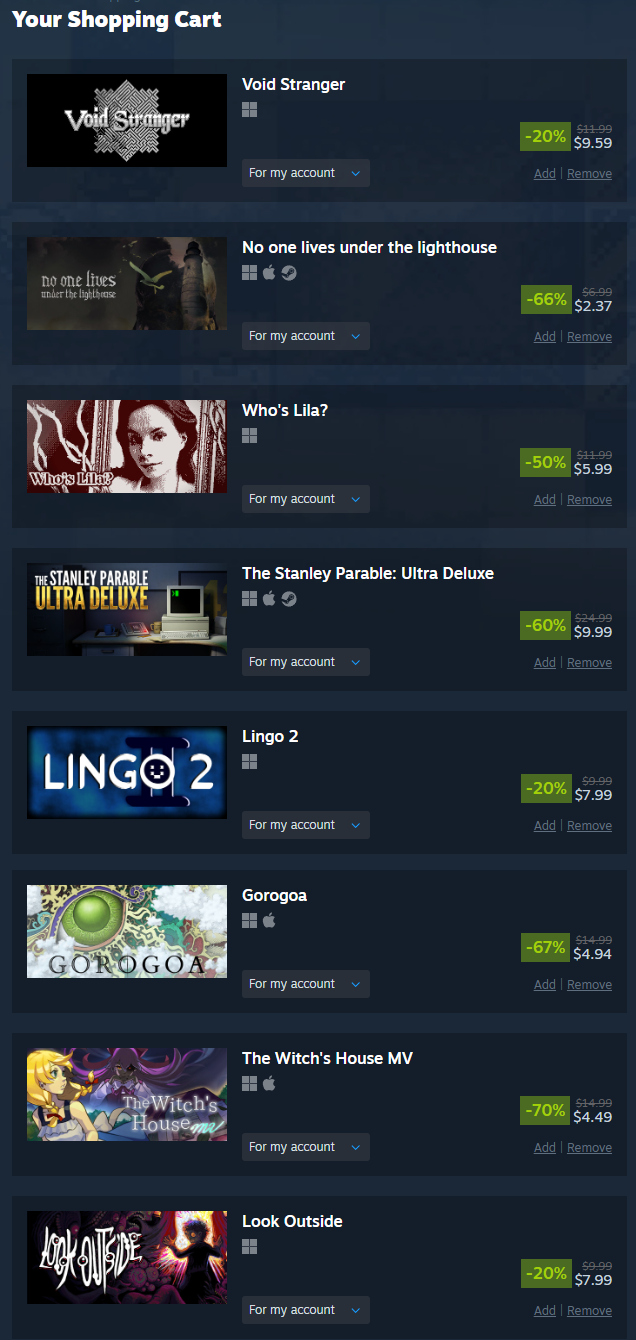Open the account dropdown for Void Stranger

point(306,173)
